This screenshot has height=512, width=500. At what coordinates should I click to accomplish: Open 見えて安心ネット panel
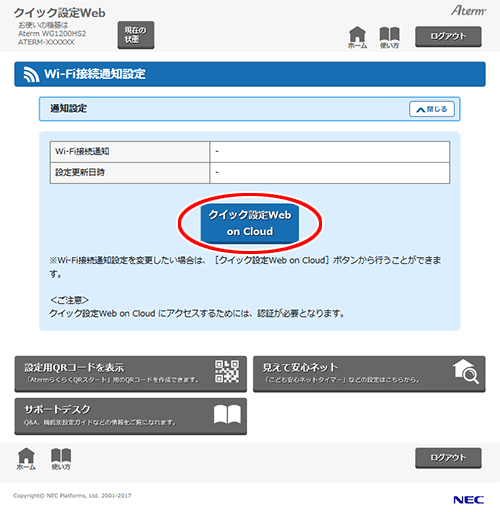[x=369, y=373]
